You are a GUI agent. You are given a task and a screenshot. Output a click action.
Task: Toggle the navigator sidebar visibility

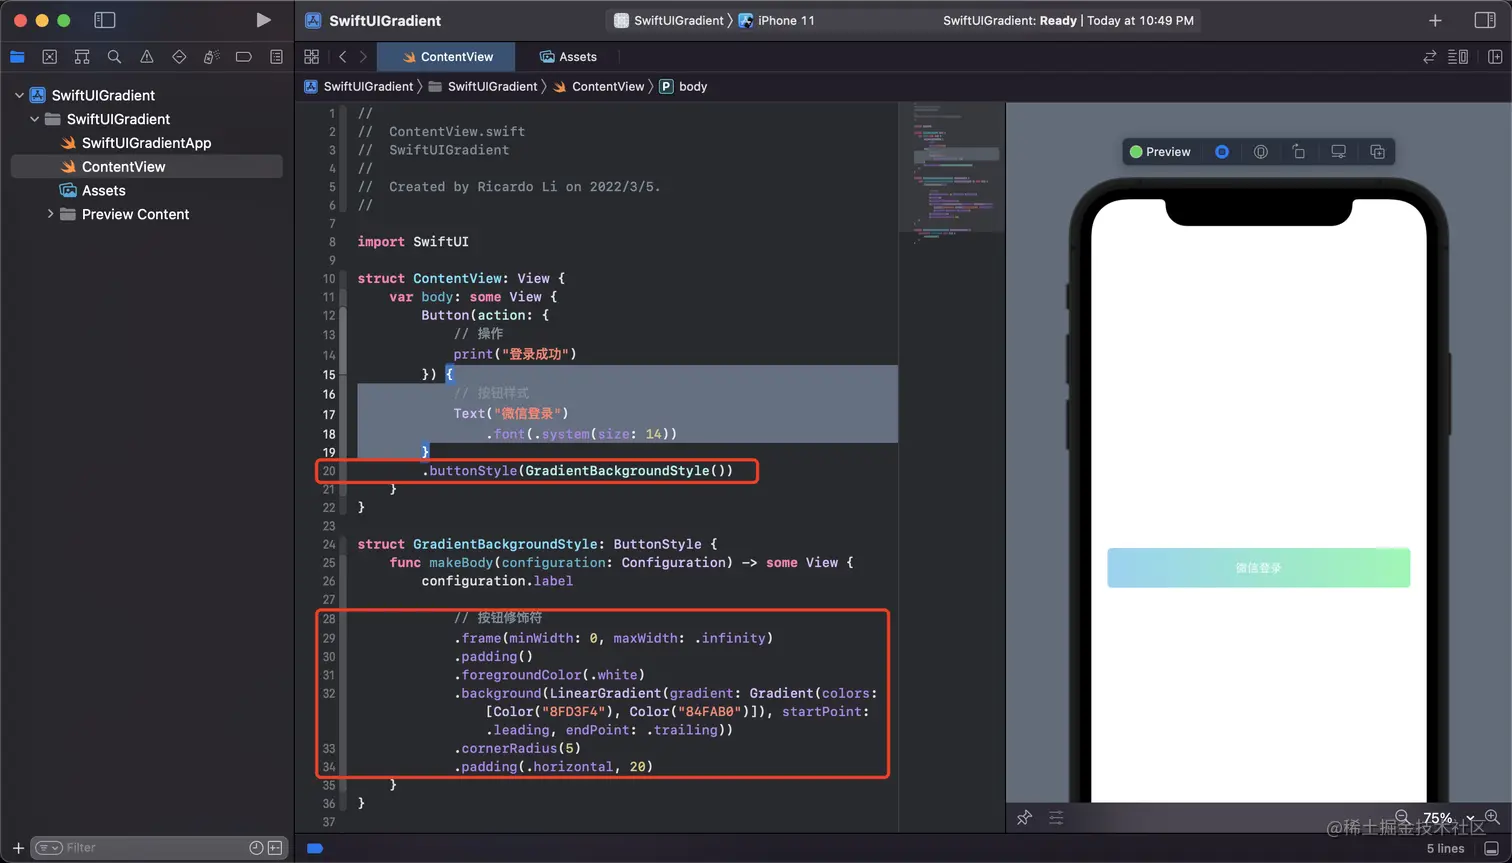point(104,20)
